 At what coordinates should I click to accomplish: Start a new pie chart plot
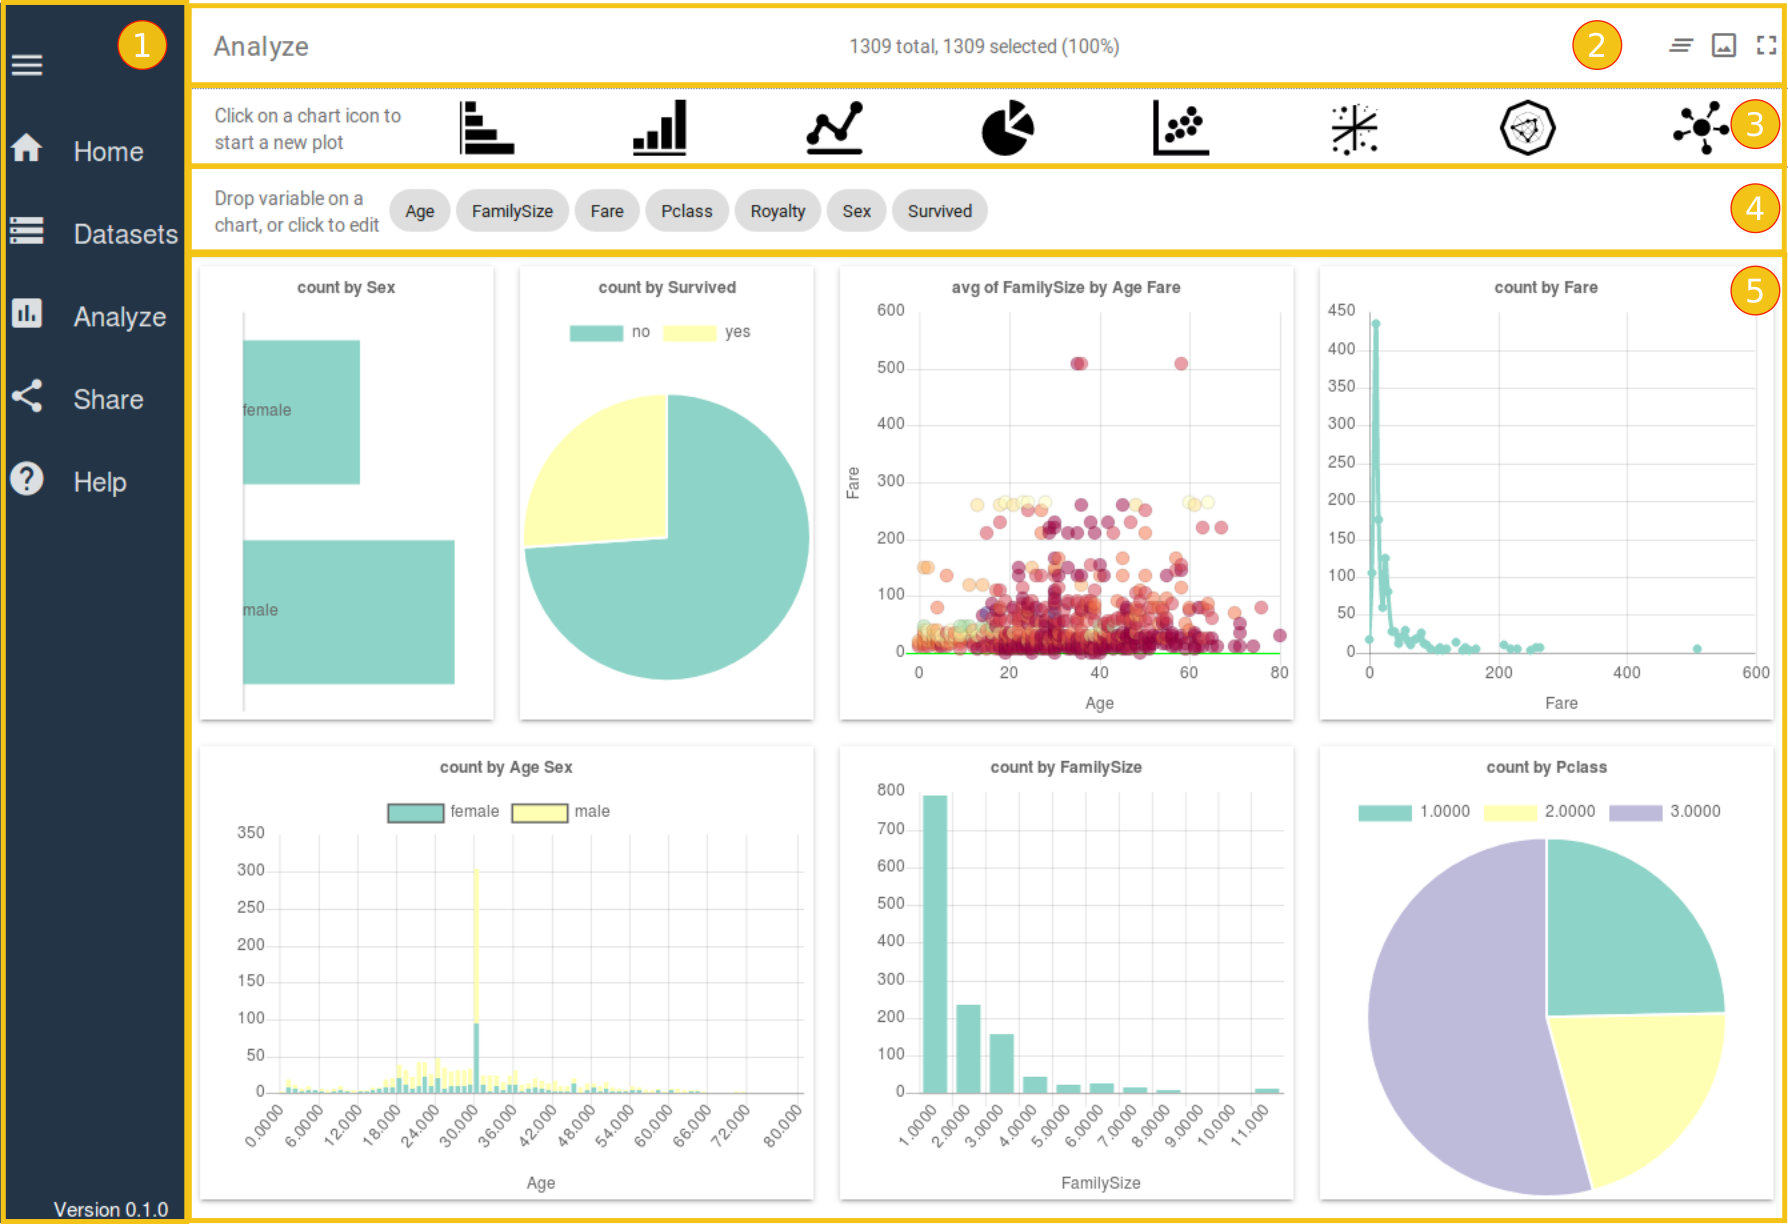(x=1008, y=128)
